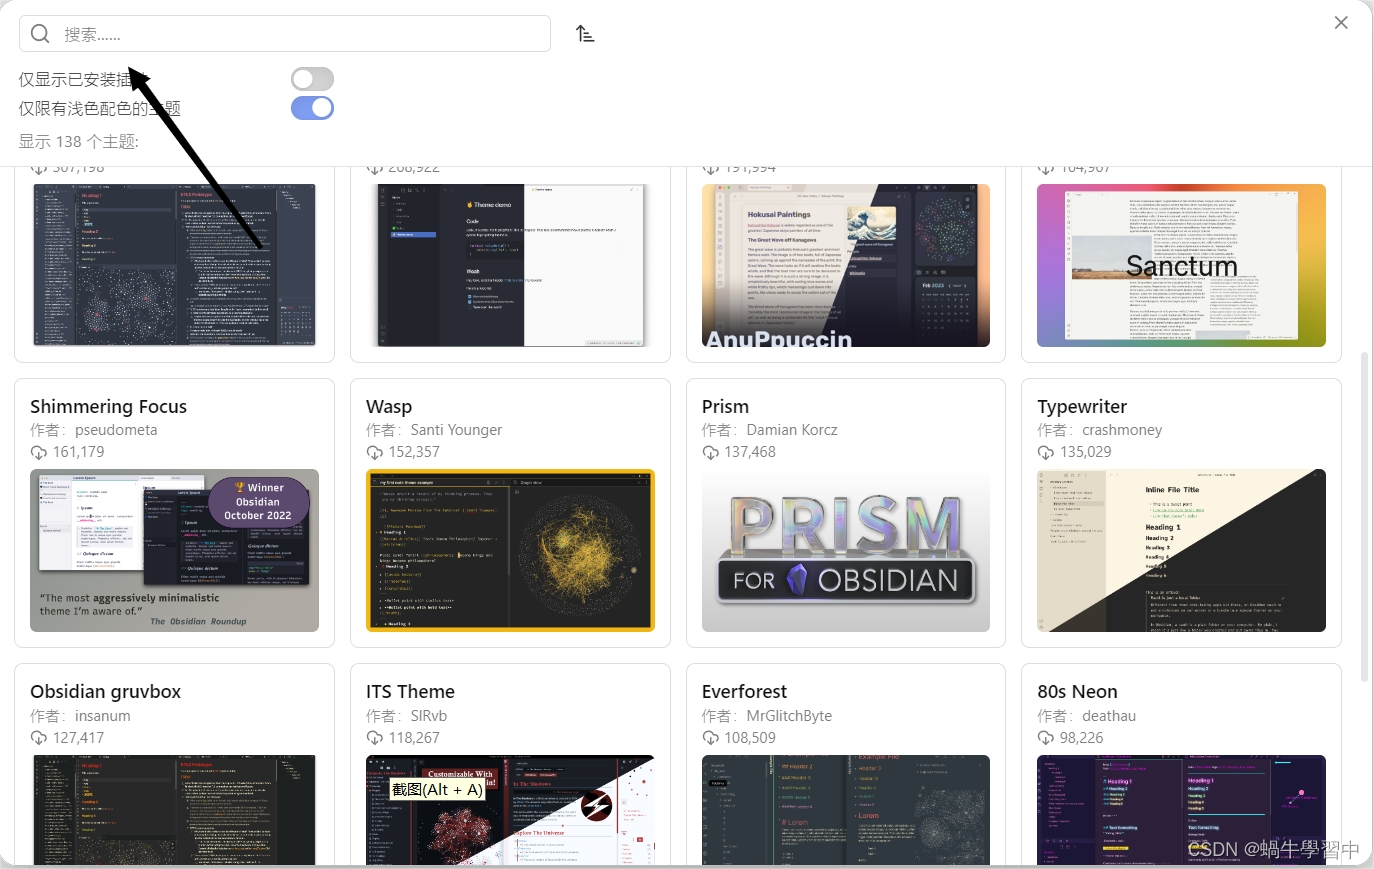Open the sort order options icon
Screen dimensions: 1374x869
(x=586, y=34)
